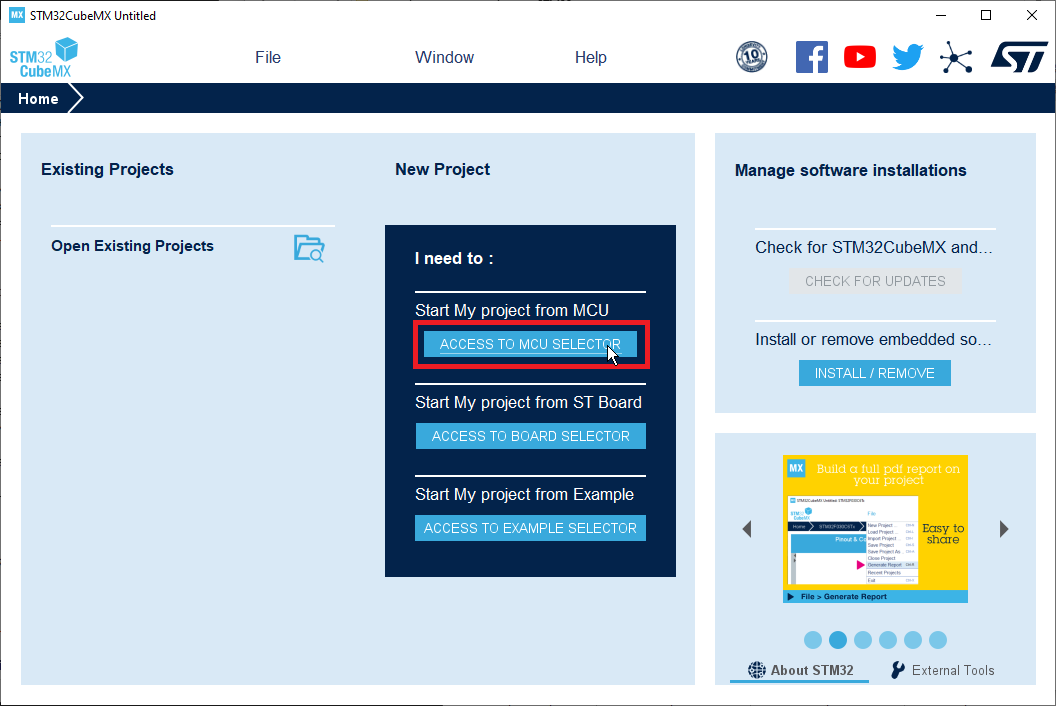Click 'Check for STM32CubeMX and...' text
This screenshot has height=706, width=1056.
[873, 247]
